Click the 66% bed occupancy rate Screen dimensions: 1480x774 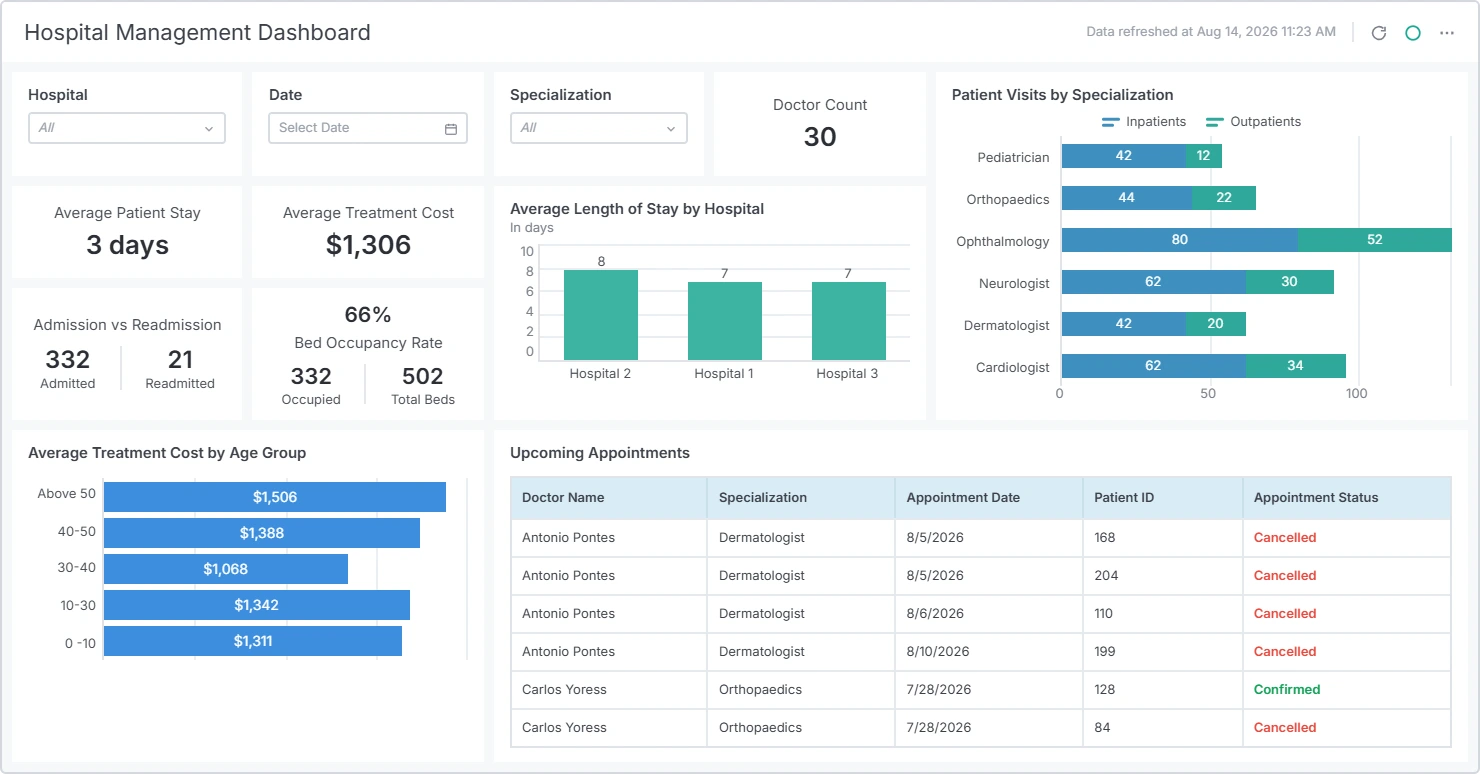pos(368,315)
